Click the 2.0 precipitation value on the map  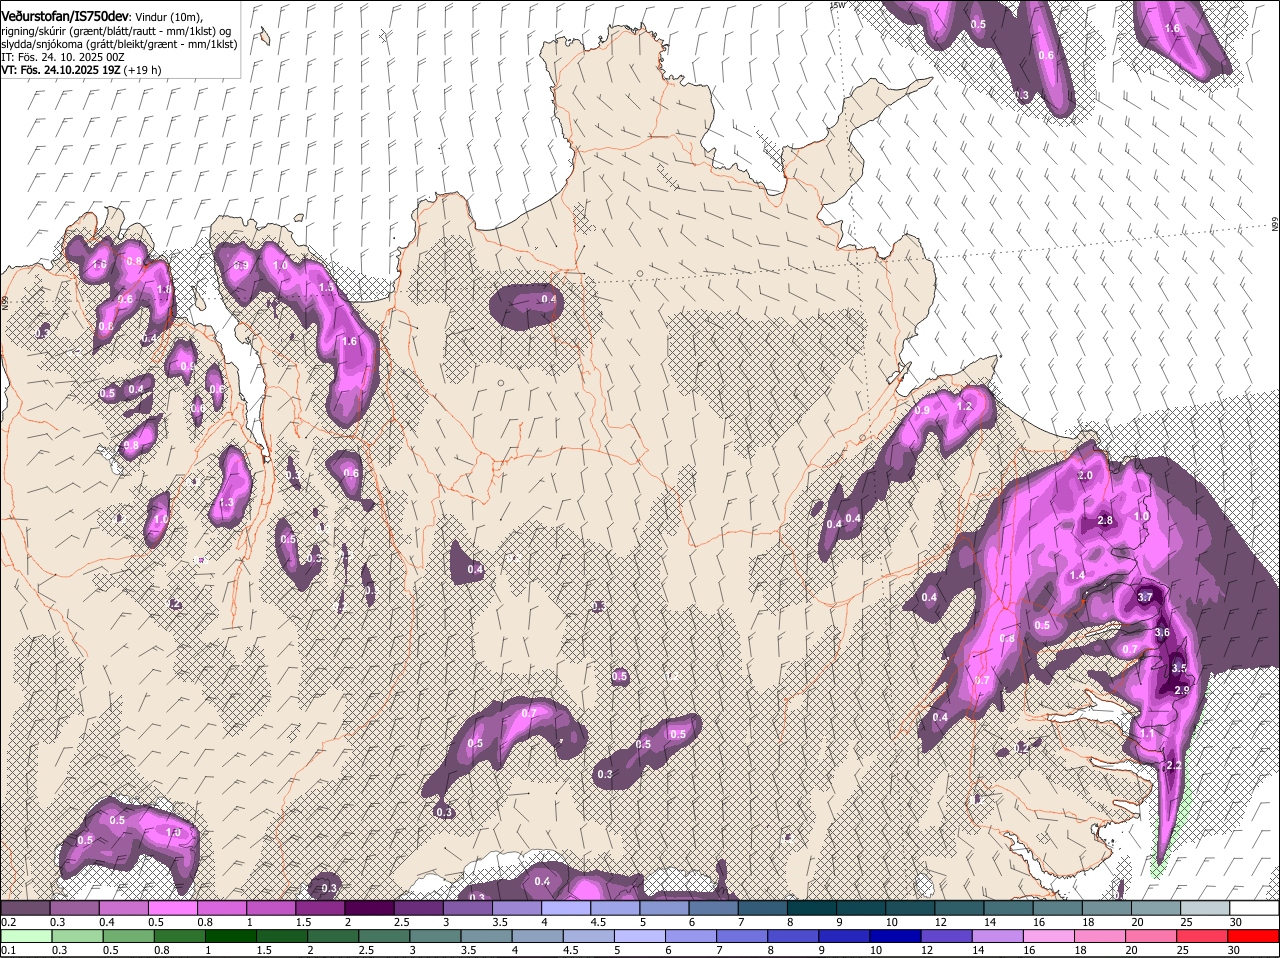pyautogui.click(x=1085, y=475)
